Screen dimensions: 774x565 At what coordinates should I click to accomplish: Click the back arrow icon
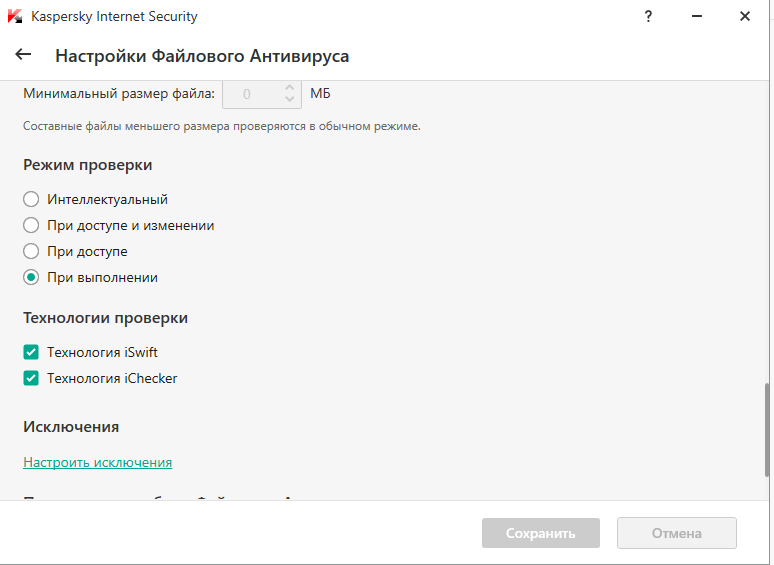pyautogui.click(x=23, y=55)
